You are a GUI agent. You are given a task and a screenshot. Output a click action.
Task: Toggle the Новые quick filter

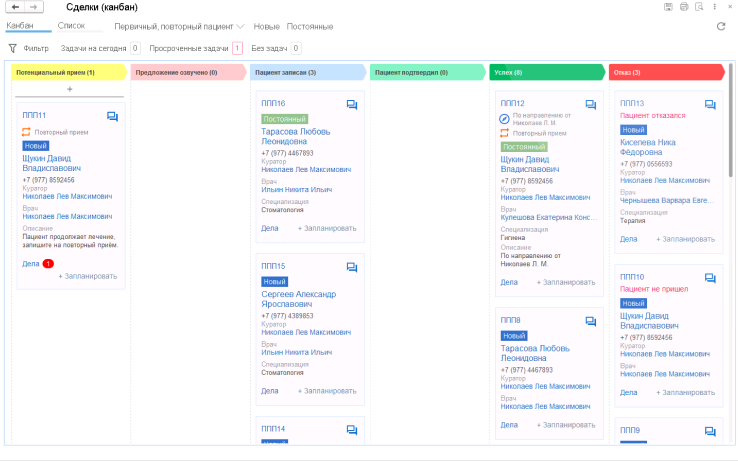pos(266,27)
